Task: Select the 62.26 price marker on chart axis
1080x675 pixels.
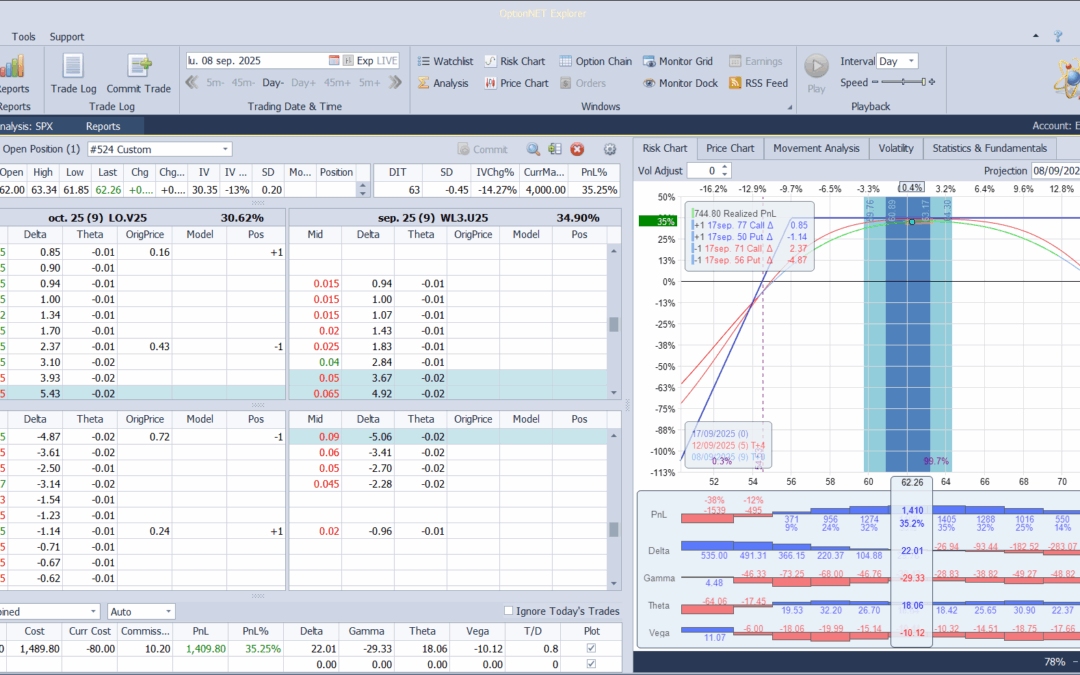Action: point(912,483)
